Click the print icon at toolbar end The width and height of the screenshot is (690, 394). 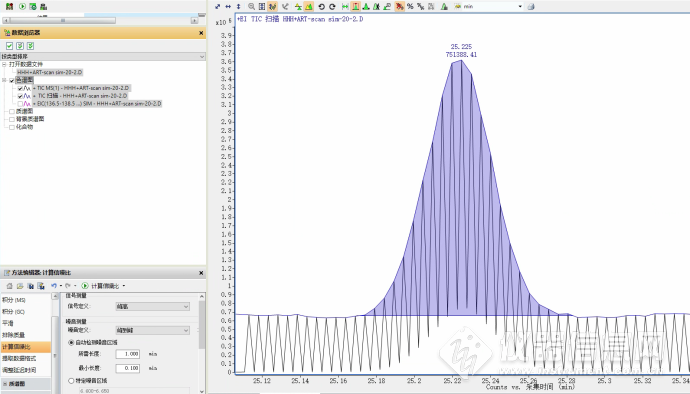531,7
